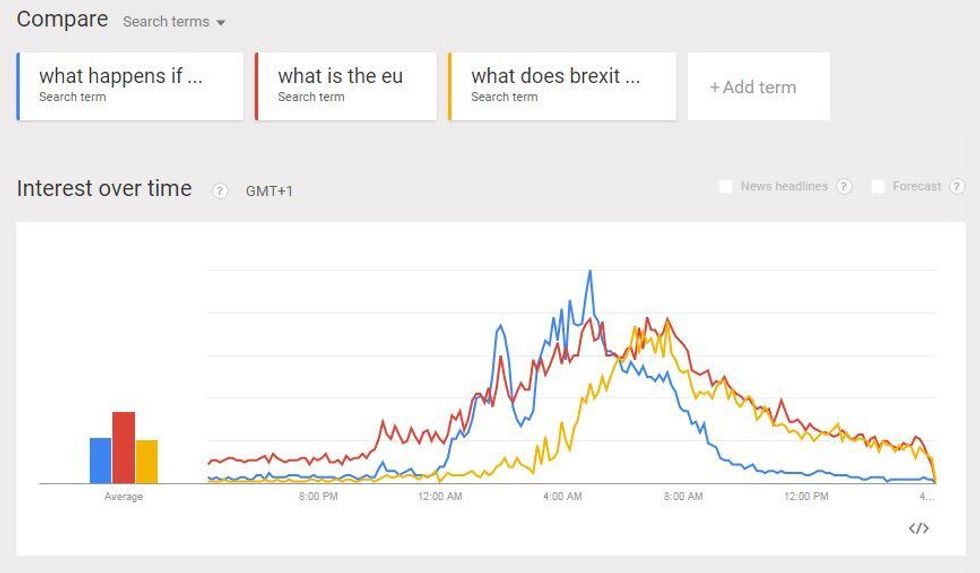Click the GMT+1 timezone label

click(x=270, y=191)
